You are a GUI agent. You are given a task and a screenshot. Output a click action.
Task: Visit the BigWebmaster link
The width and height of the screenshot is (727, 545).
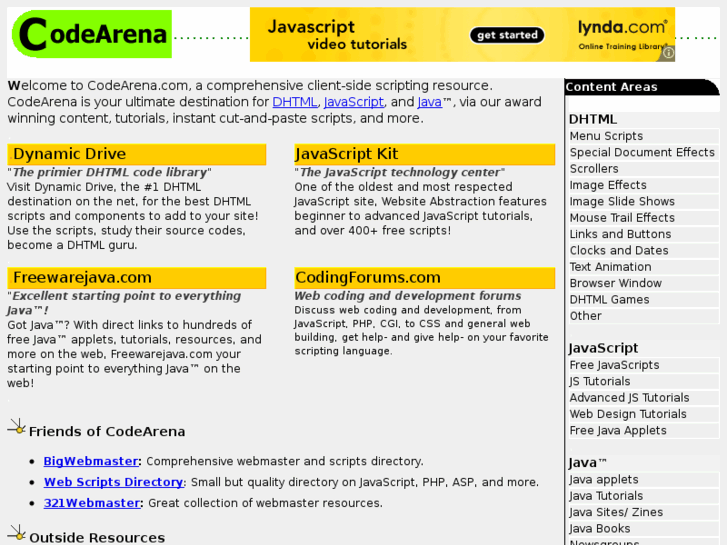coord(91,461)
